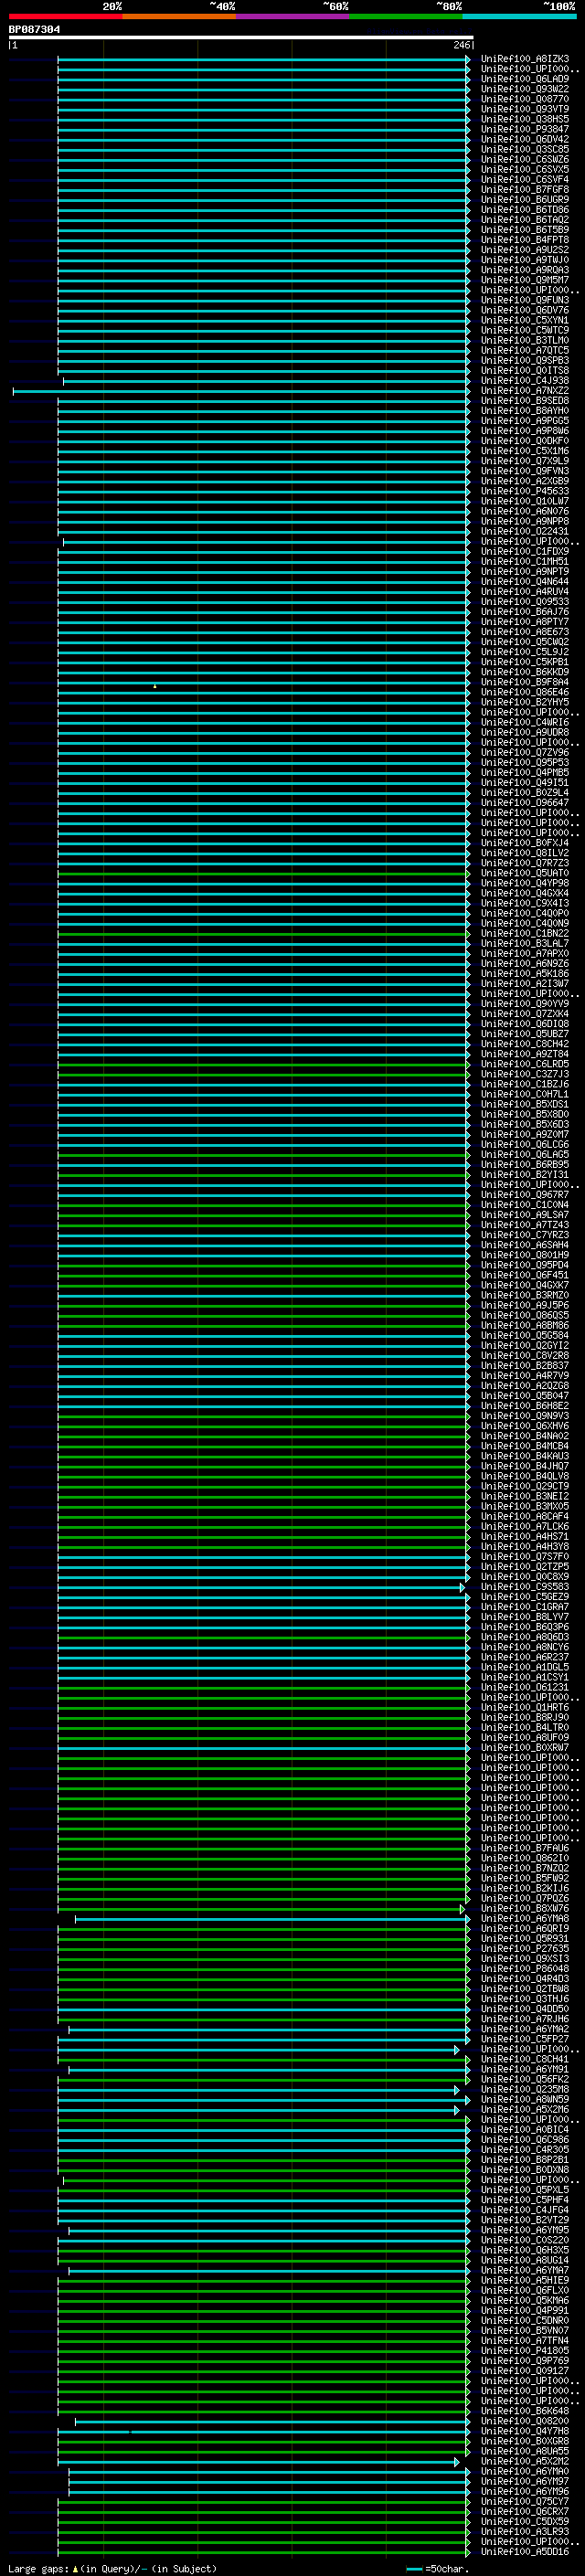Viewport: 585px width, 2576px height.
Task: Select the label UniRef100_Q6DV42
Action: 525,139
